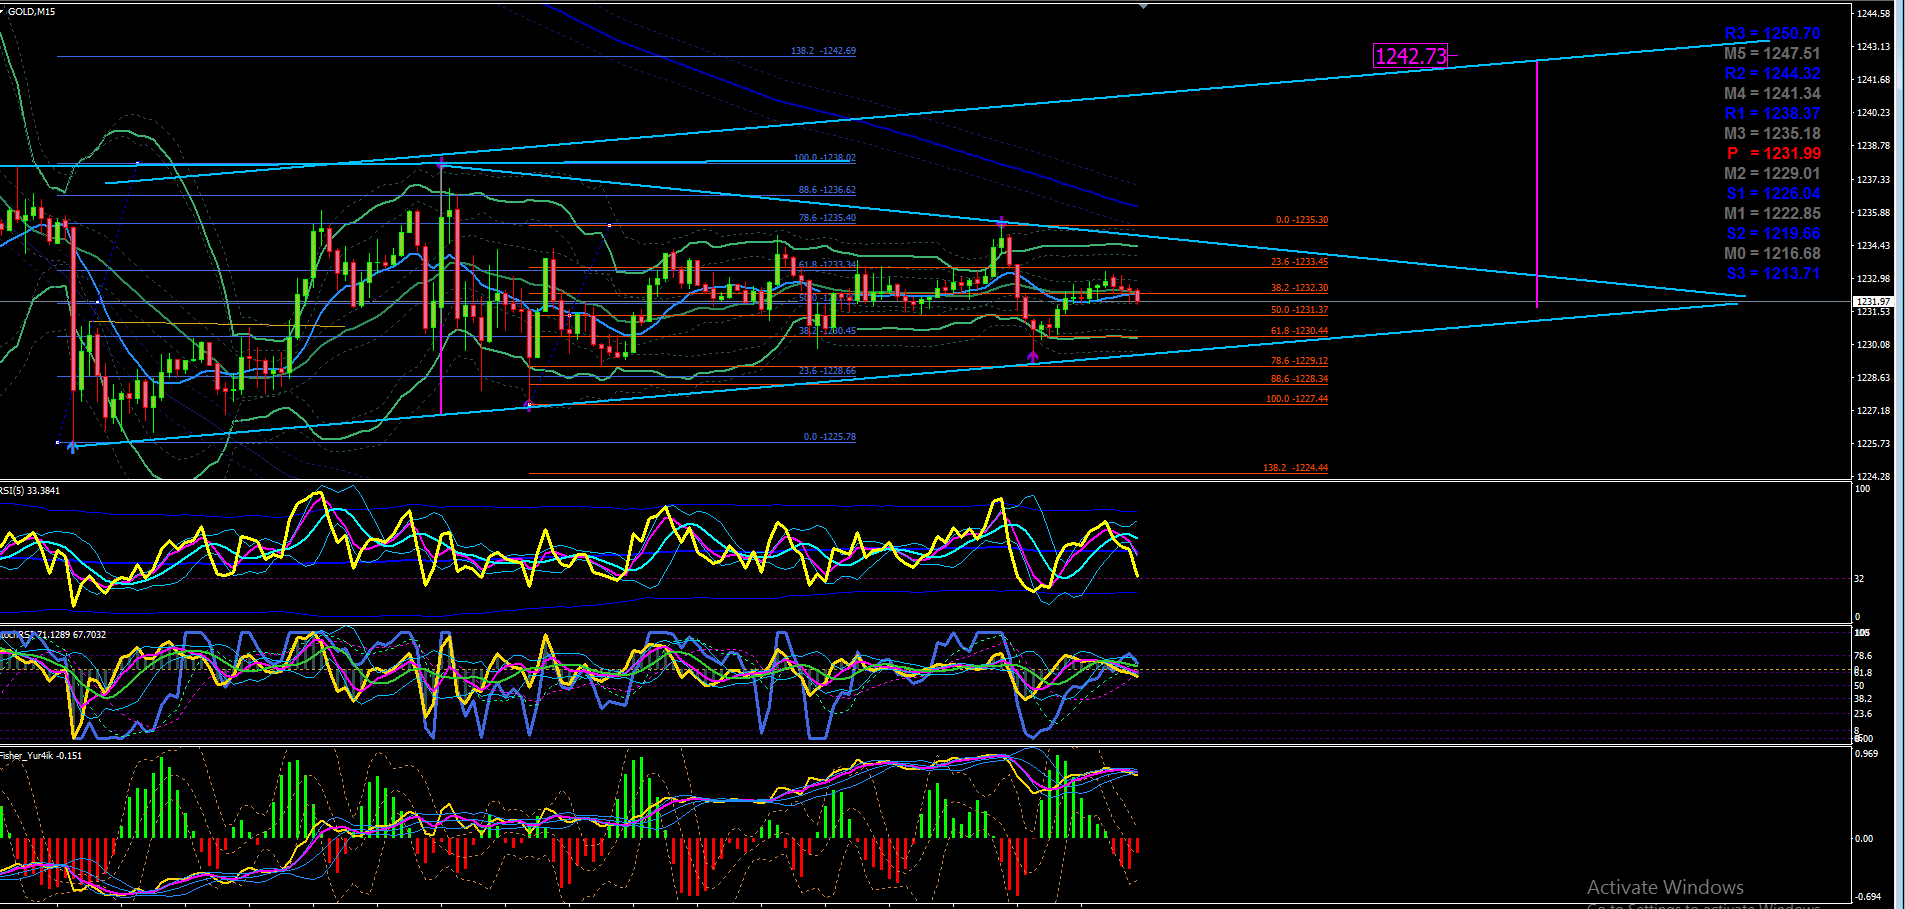This screenshot has width=1905, height=909.
Task: Click the Fisher_Yur4ik -0.151 indicator label
Action: click(41, 756)
